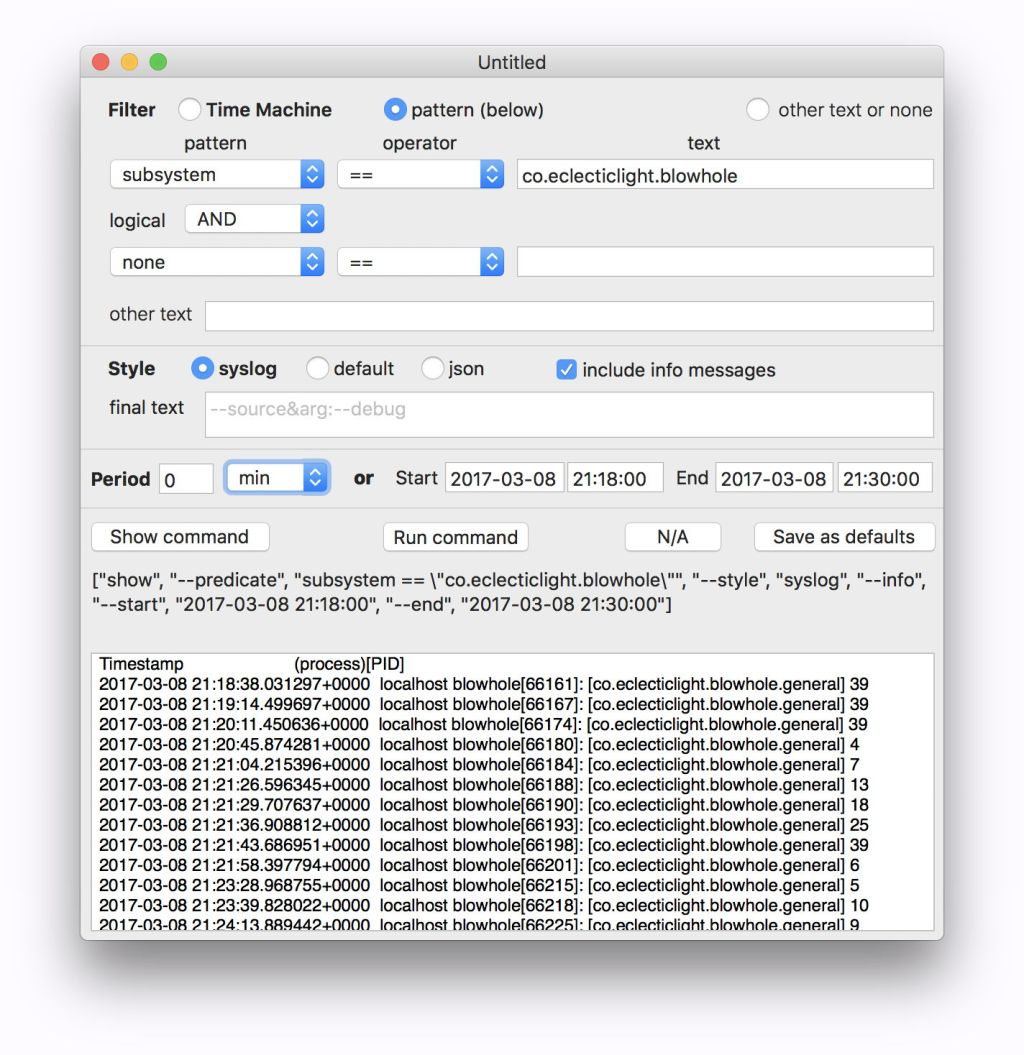Choose the default style radio button
Viewport: 1024px width, 1055px height.
click(318, 369)
